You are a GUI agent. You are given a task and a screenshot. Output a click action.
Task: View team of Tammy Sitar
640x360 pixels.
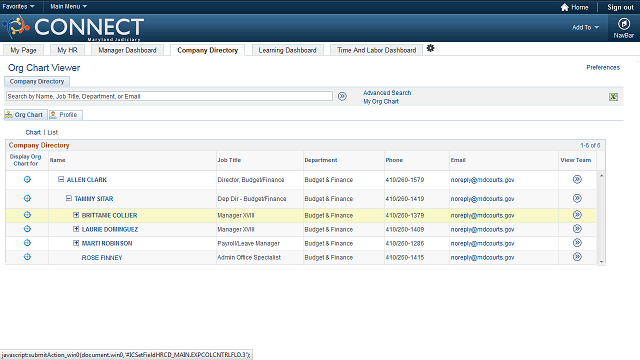577,198
